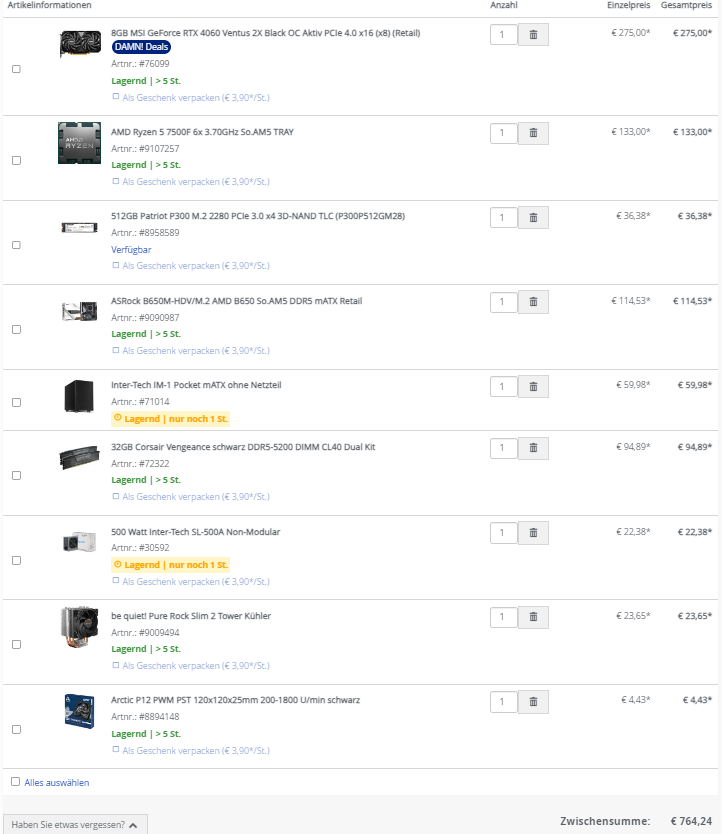722x834 pixels.
Task: Enable gift wrap for the Ryzen 5 7500F
Action: [115, 181]
